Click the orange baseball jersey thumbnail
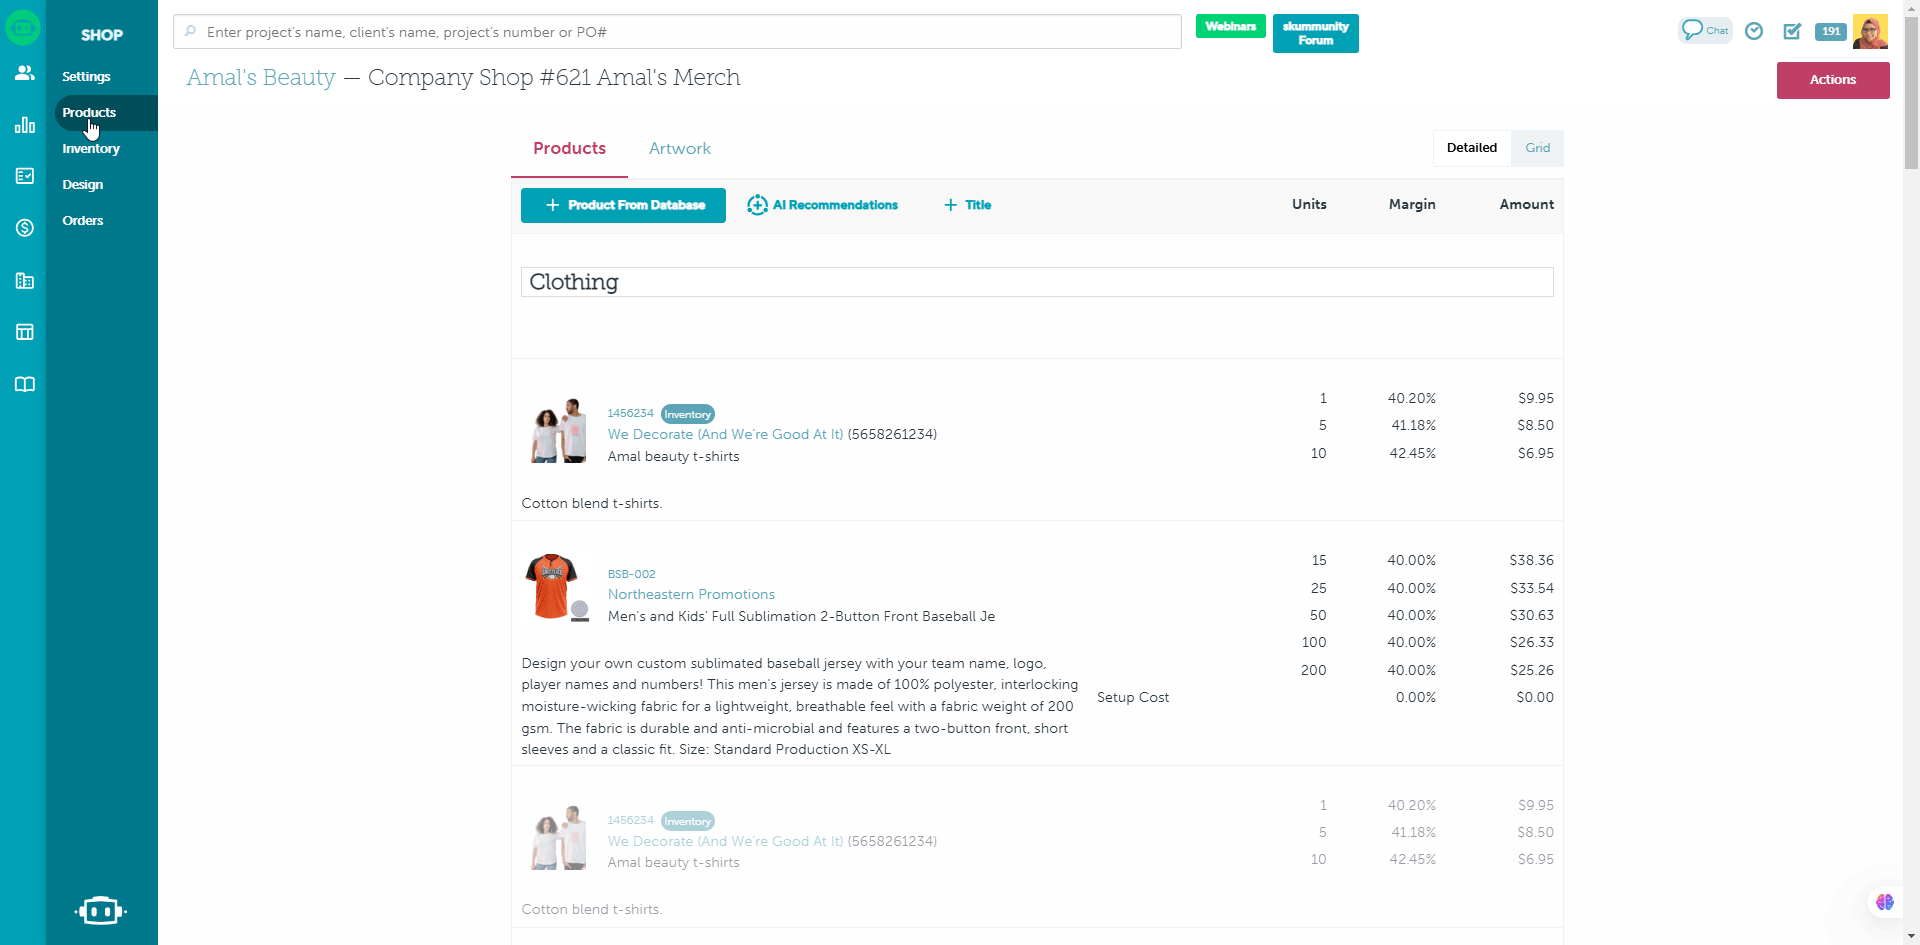 click(551, 586)
